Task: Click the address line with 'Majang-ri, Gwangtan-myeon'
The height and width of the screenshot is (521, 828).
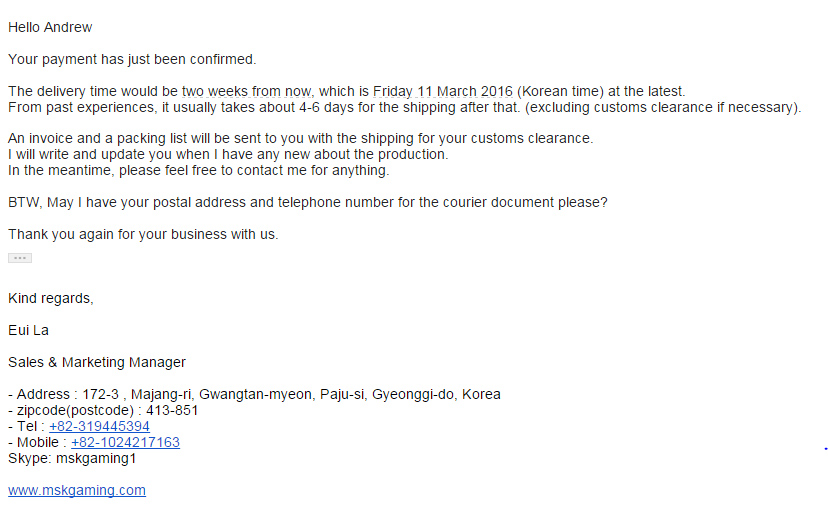Action: (254, 394)
